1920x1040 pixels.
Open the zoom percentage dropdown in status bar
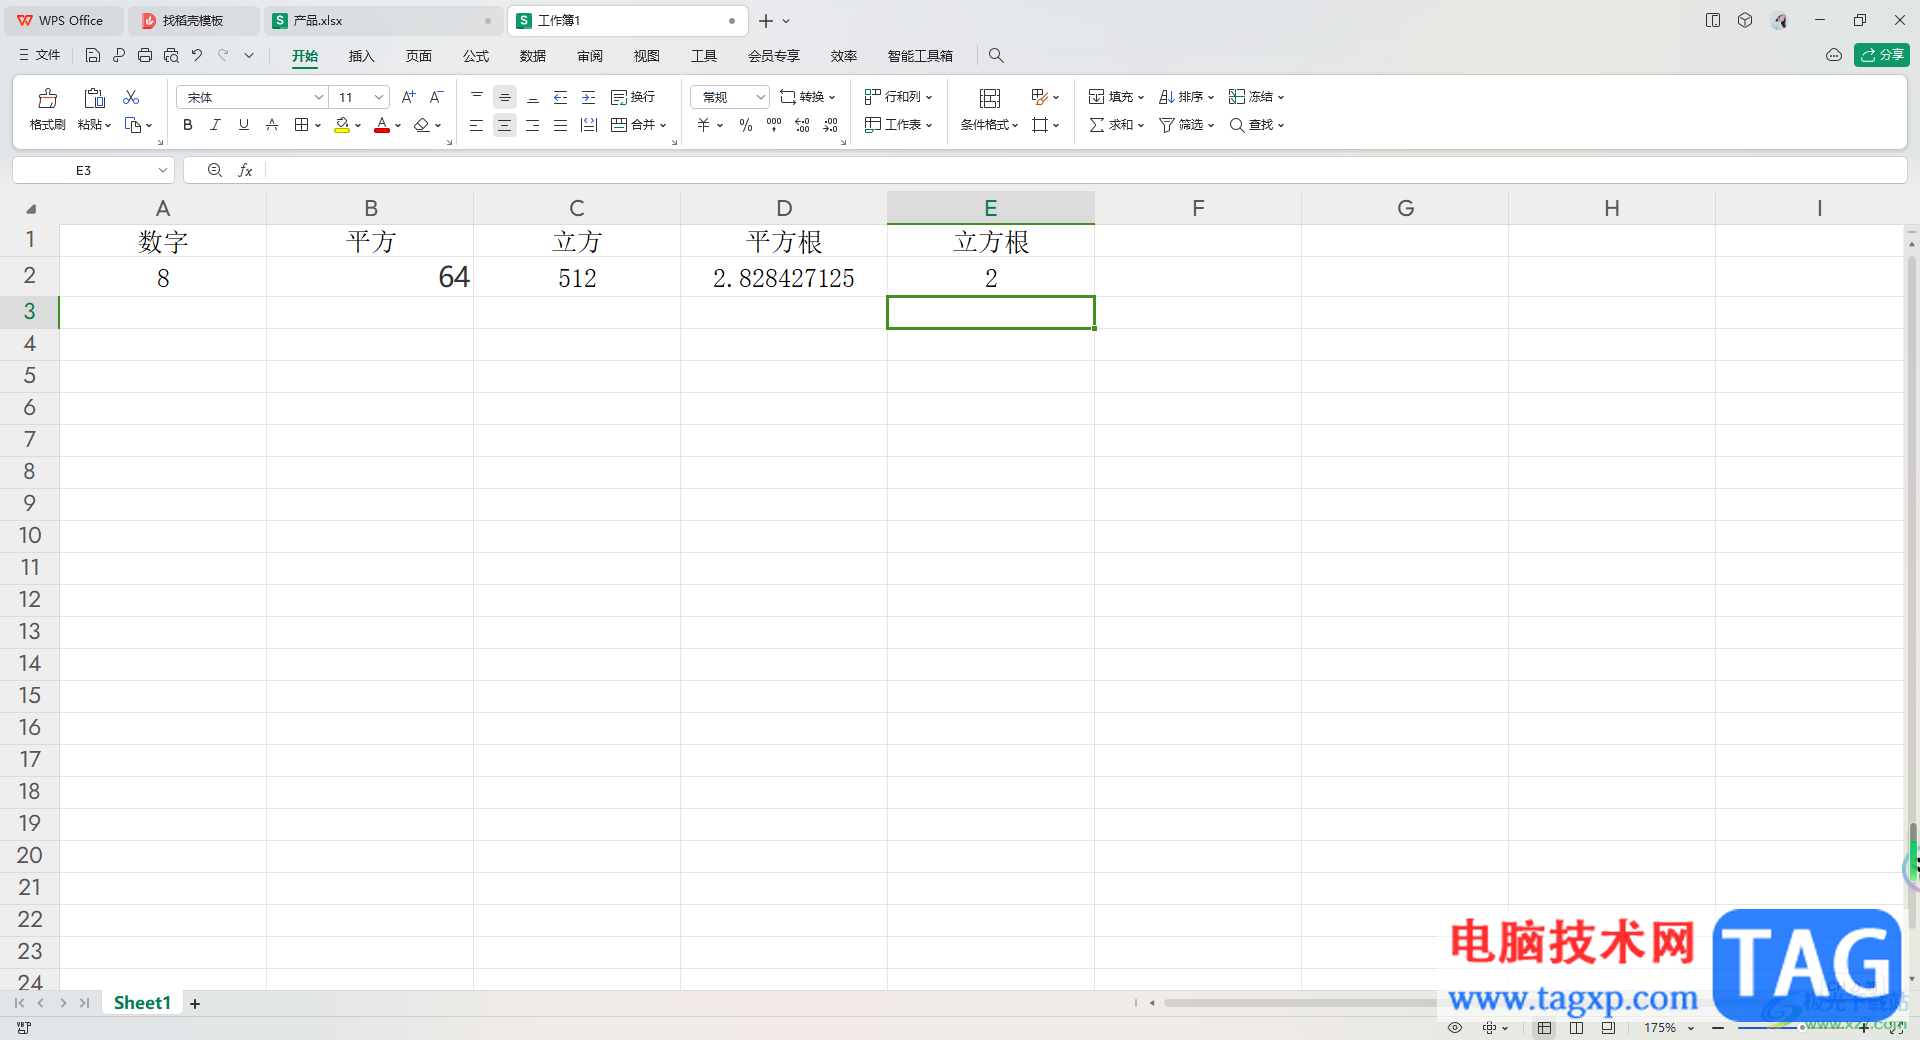pyautogui.click(x=1691, y=1028)
